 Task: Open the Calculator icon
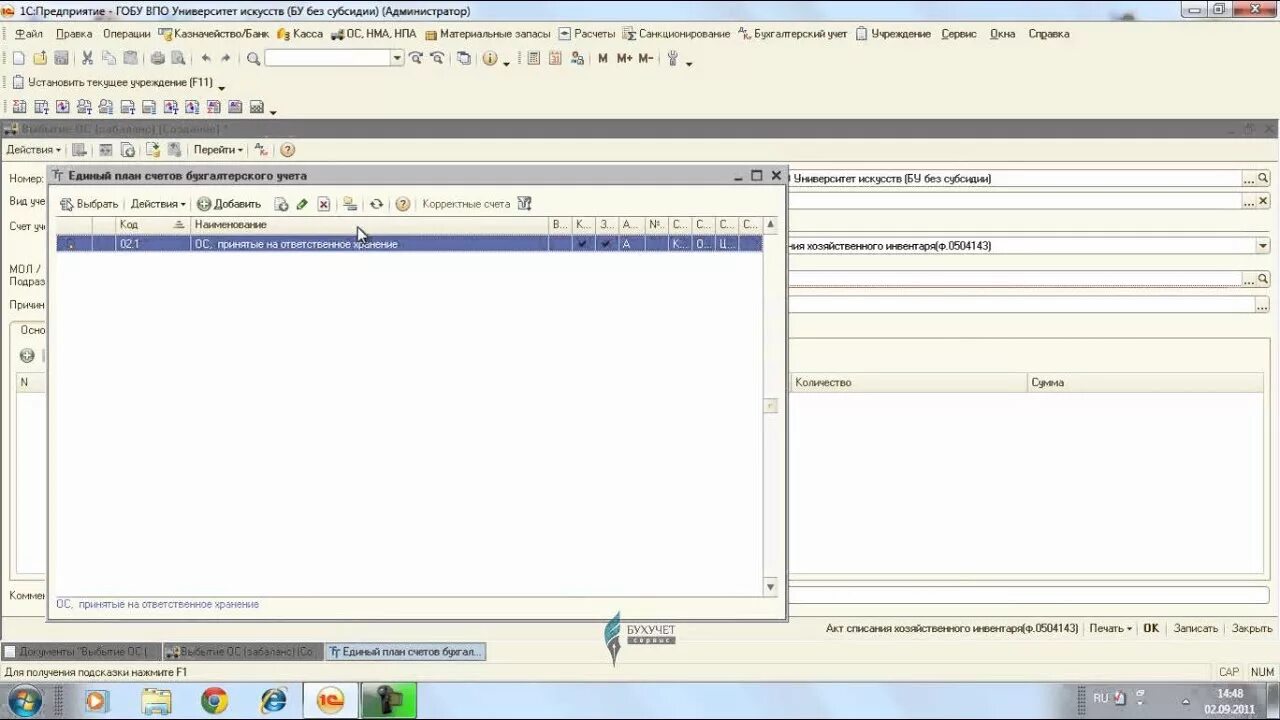tap(533, 58)
